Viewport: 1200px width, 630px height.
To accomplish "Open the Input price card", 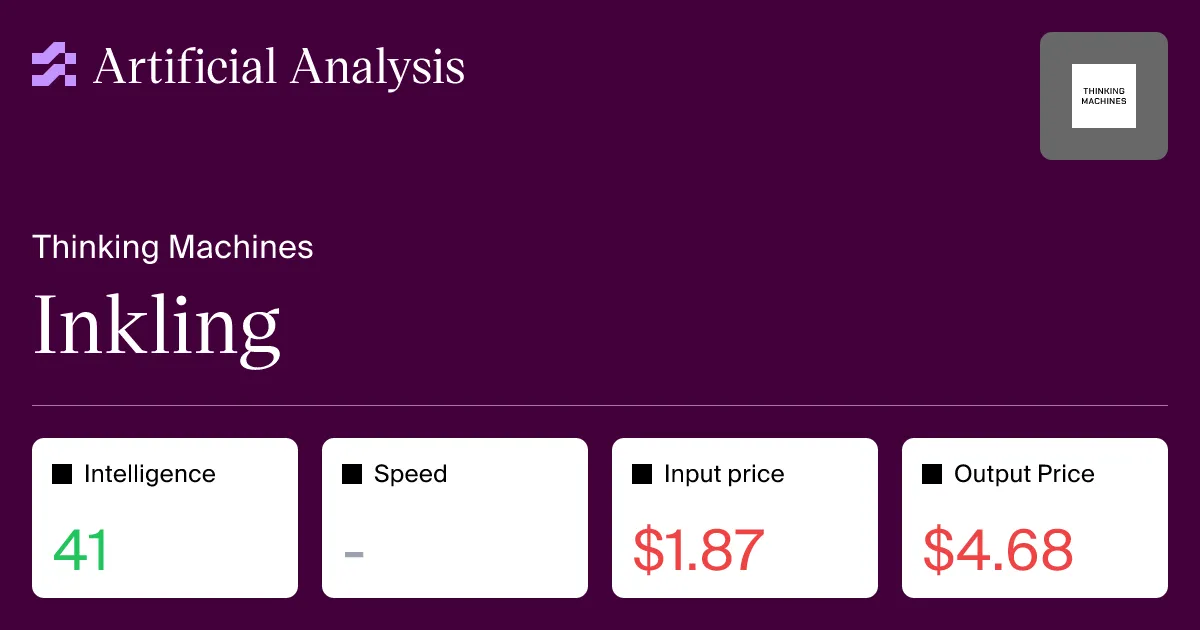I will [x=745, y=518].
